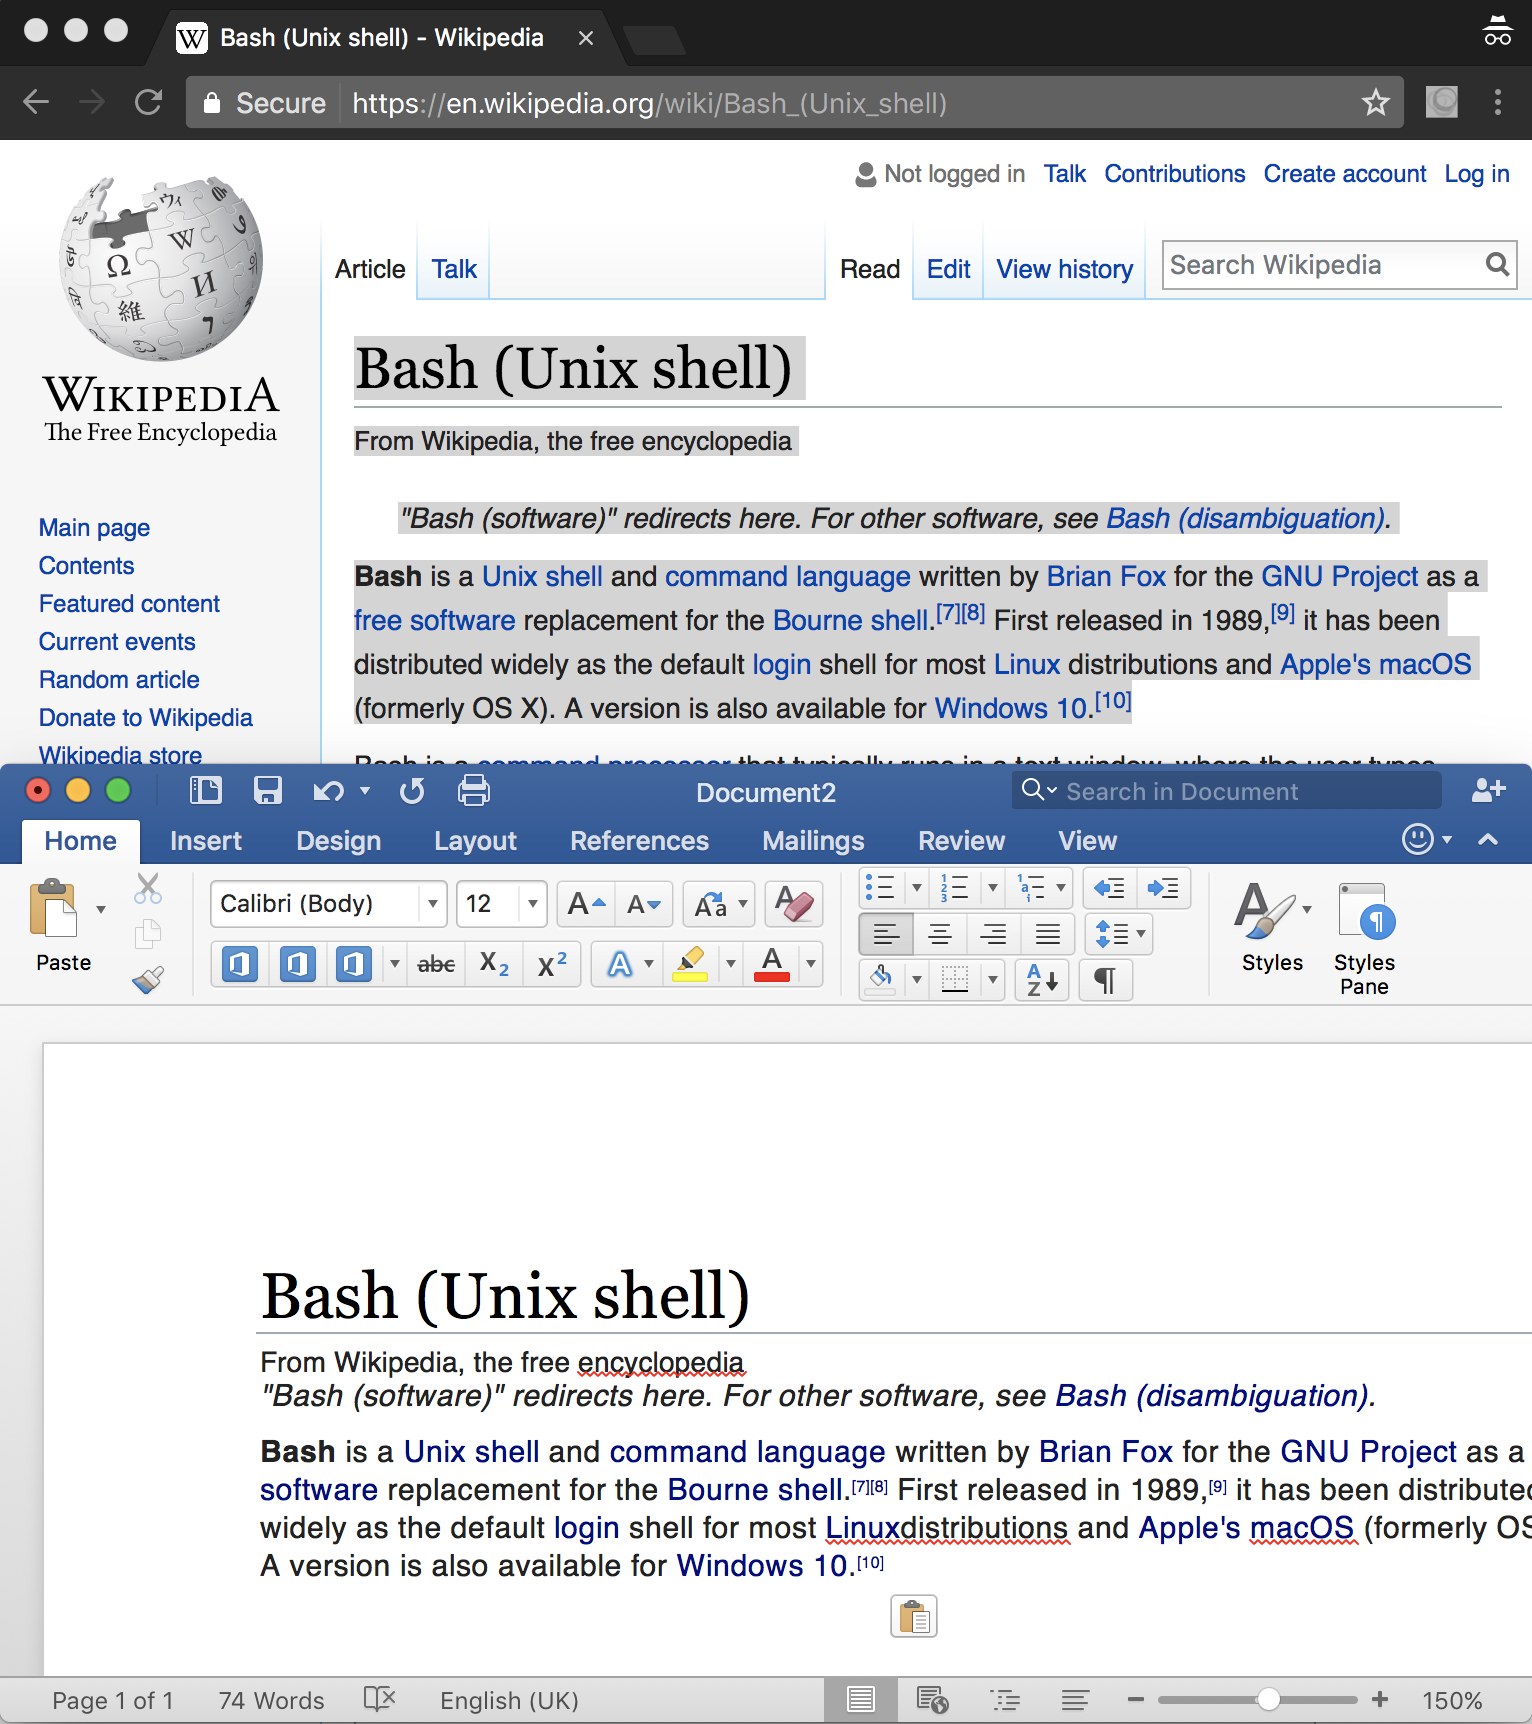Click the Paste clipboard icon in Word

(54, 908)
